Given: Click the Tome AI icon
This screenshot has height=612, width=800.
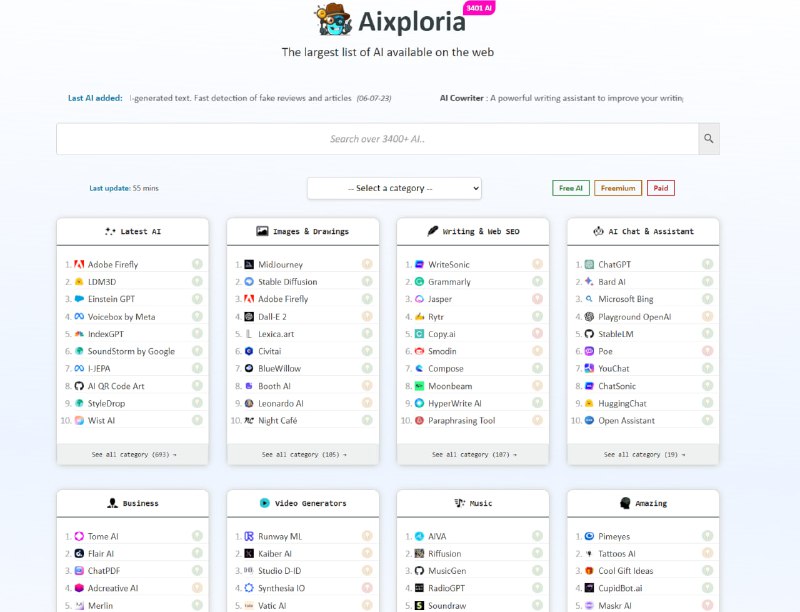Looking at the screenshot, I should click(x=79, y=536).
